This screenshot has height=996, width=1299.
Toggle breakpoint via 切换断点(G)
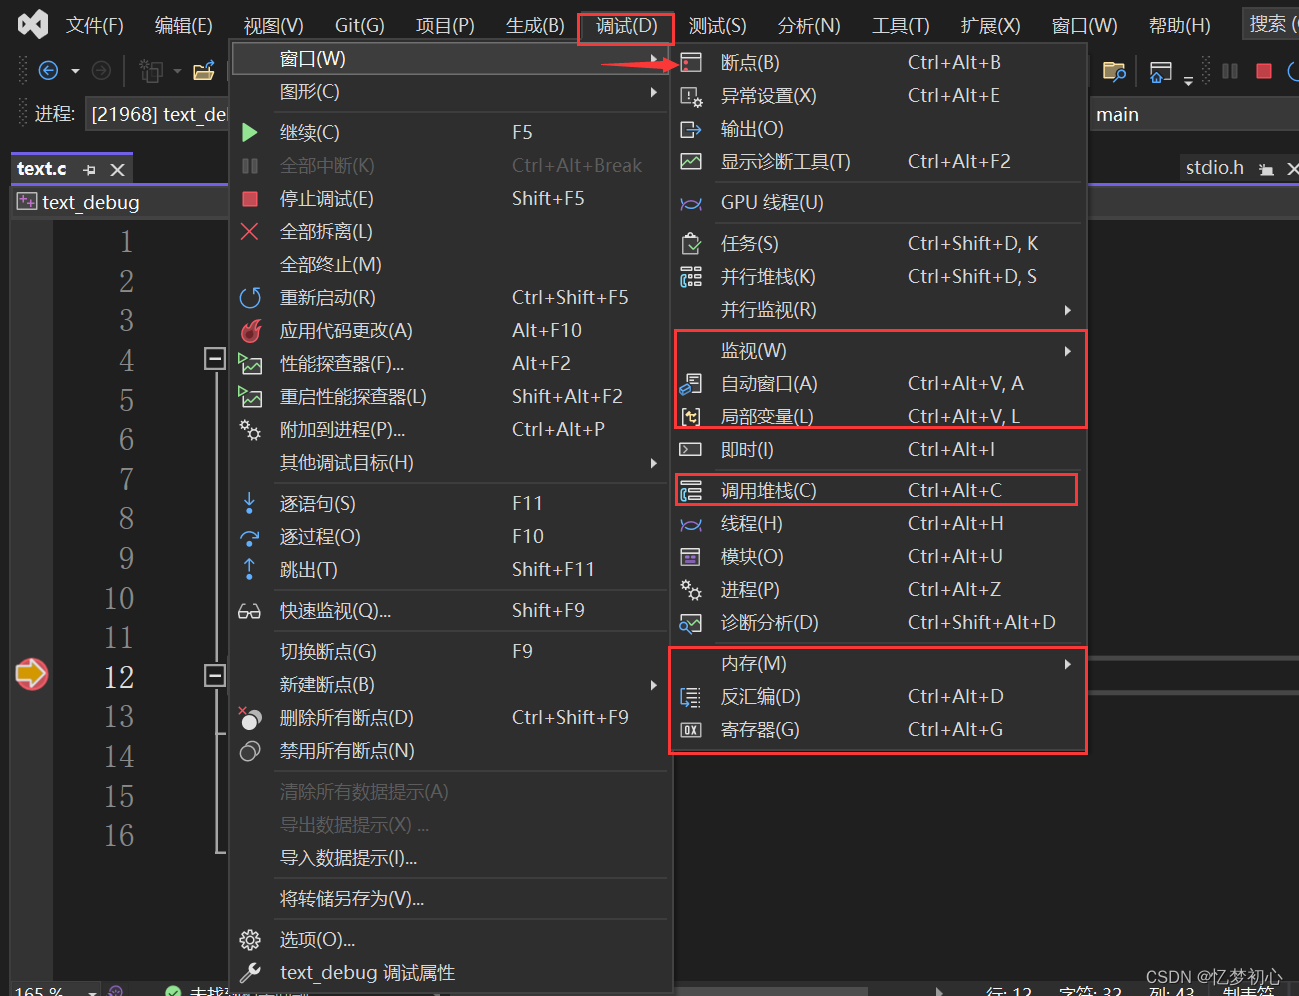point(328,652)
